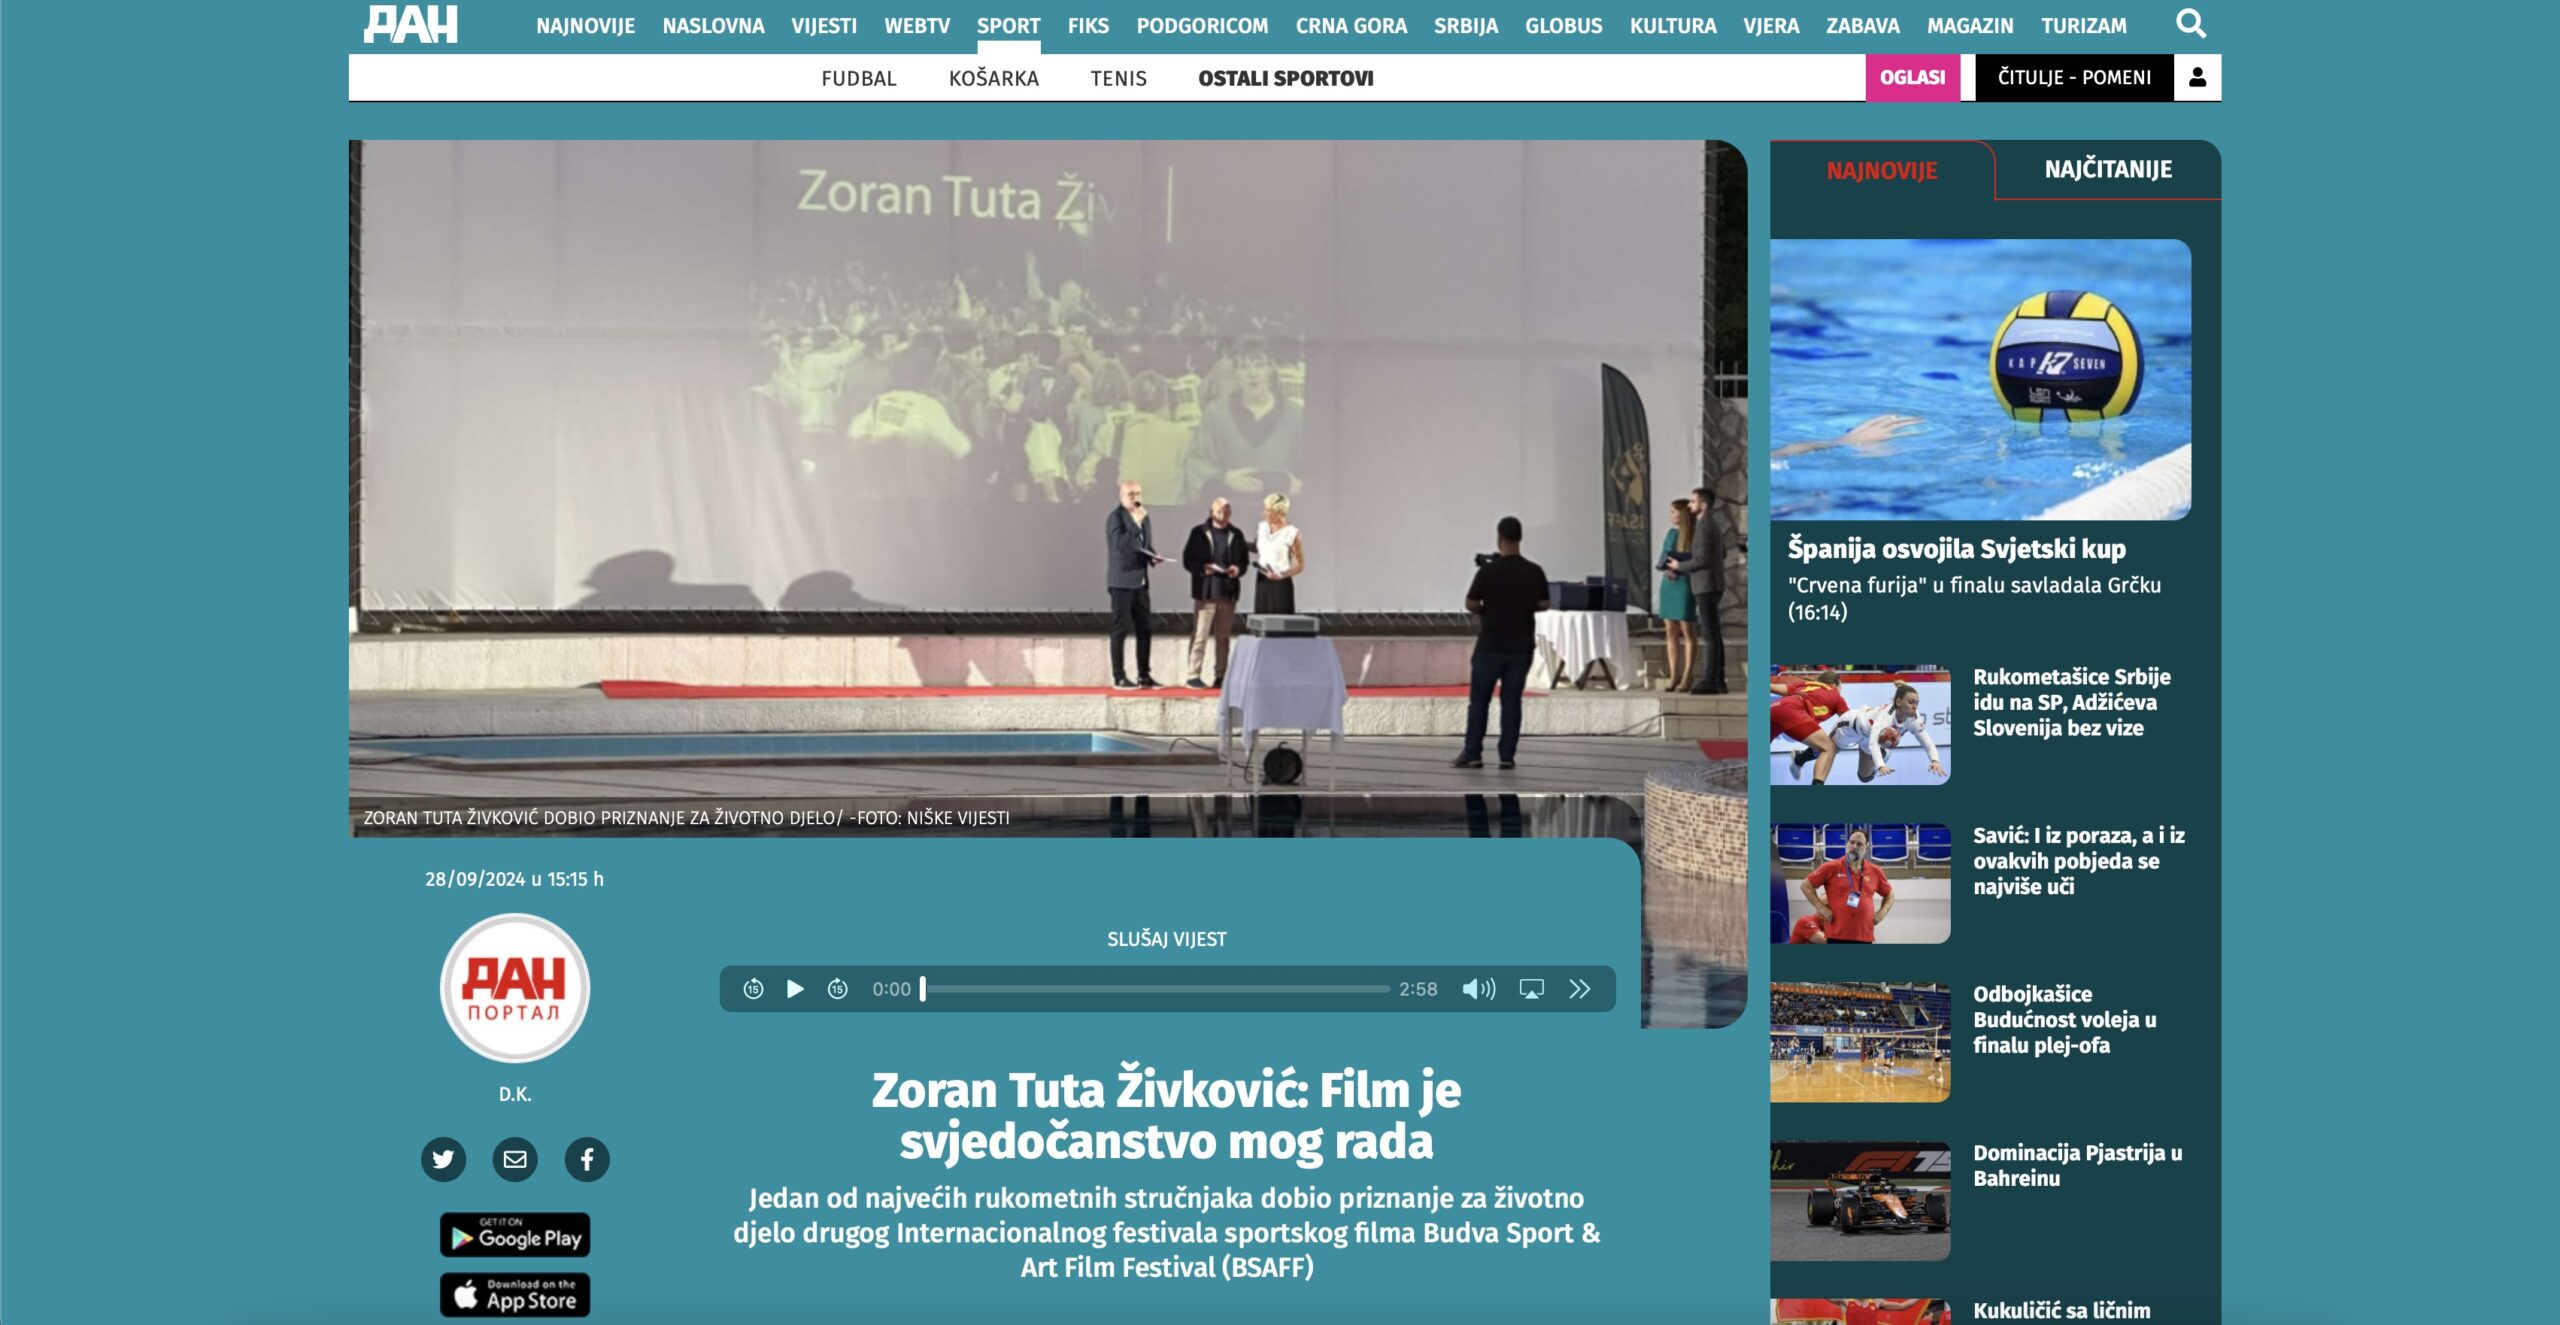The width and height of the screenshot is (2560, 1325).
Task: Open Savić coach thumbnail image
Action: click(1860, 883)
